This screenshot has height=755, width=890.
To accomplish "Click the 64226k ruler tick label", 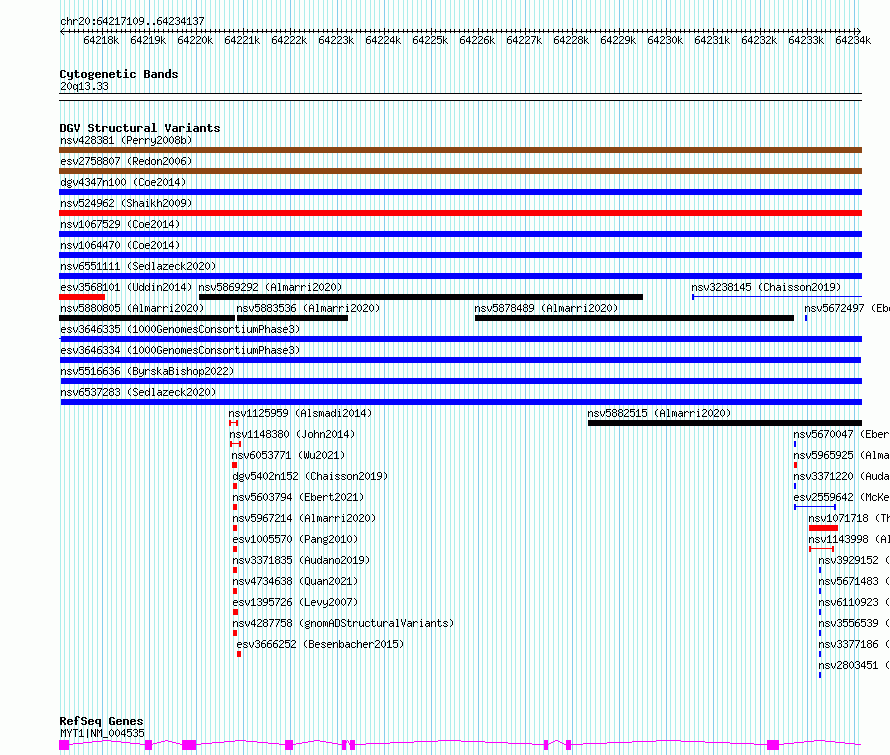I will (477, 40).
